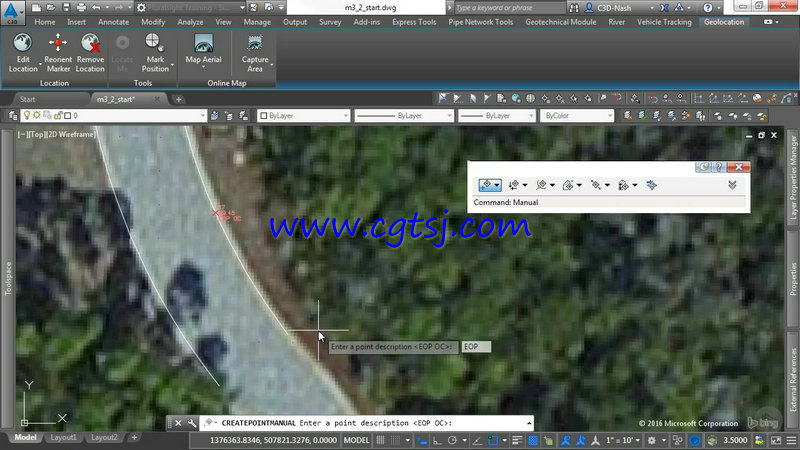800x450 pixels.
Task: Click the Open file folder icon
Action: coord(51,8)
